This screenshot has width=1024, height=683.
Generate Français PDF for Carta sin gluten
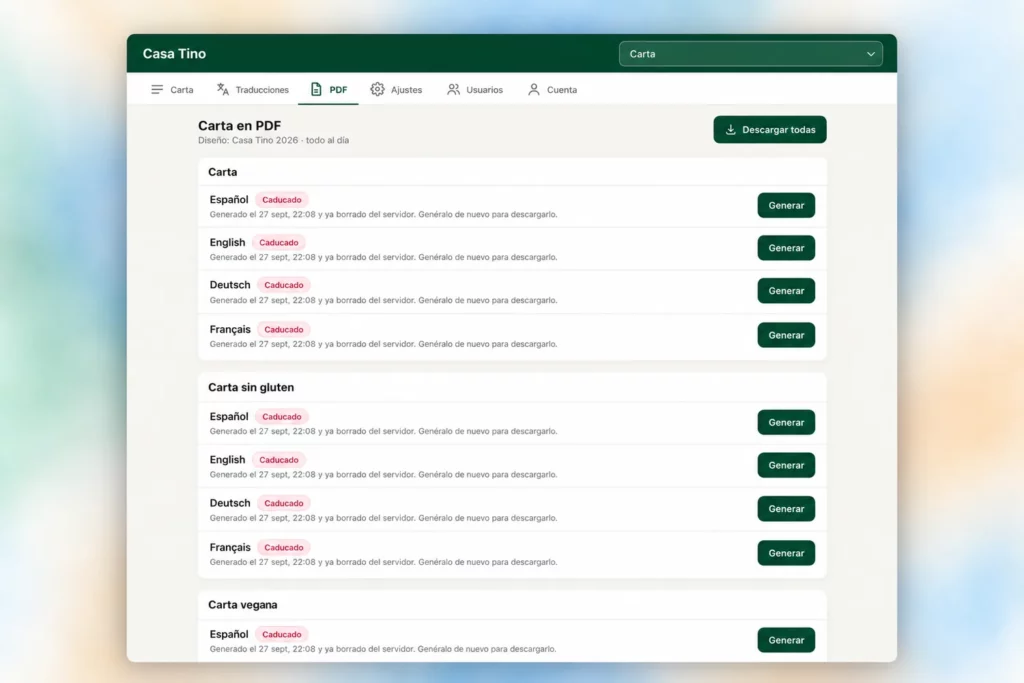coord(786,553)
